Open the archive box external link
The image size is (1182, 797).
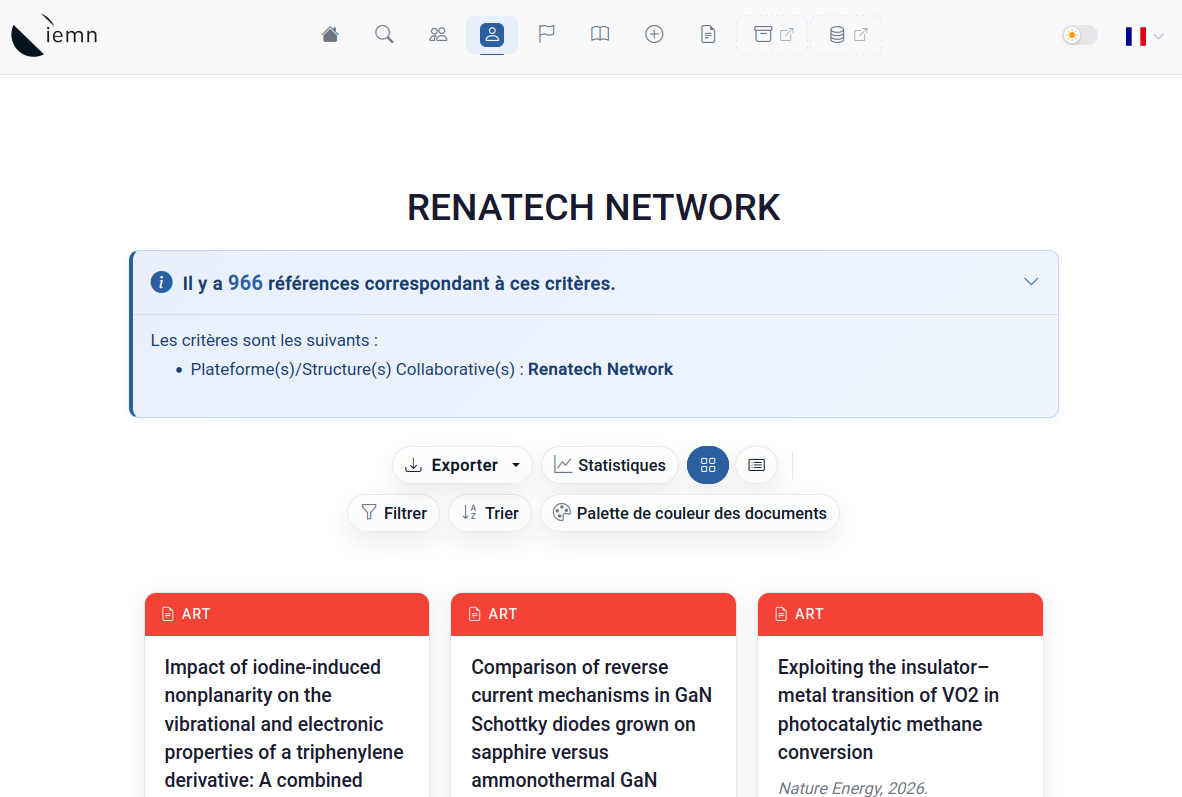pos(773,35)
